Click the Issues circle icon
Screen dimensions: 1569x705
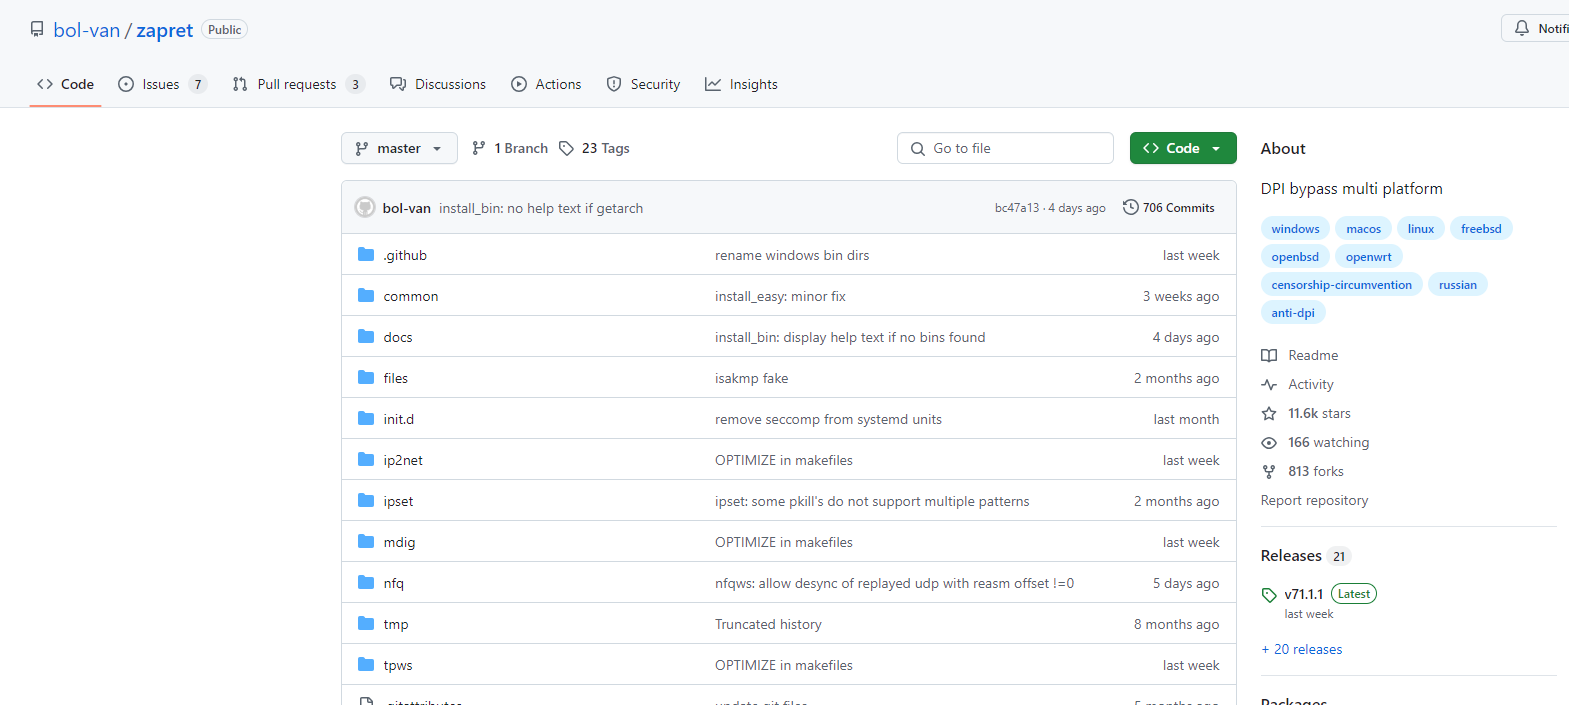[126, 84]
